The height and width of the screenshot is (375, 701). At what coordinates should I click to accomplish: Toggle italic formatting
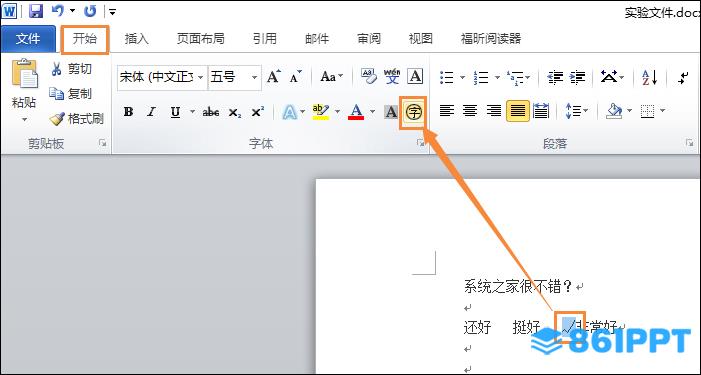(x=152, y=112)
